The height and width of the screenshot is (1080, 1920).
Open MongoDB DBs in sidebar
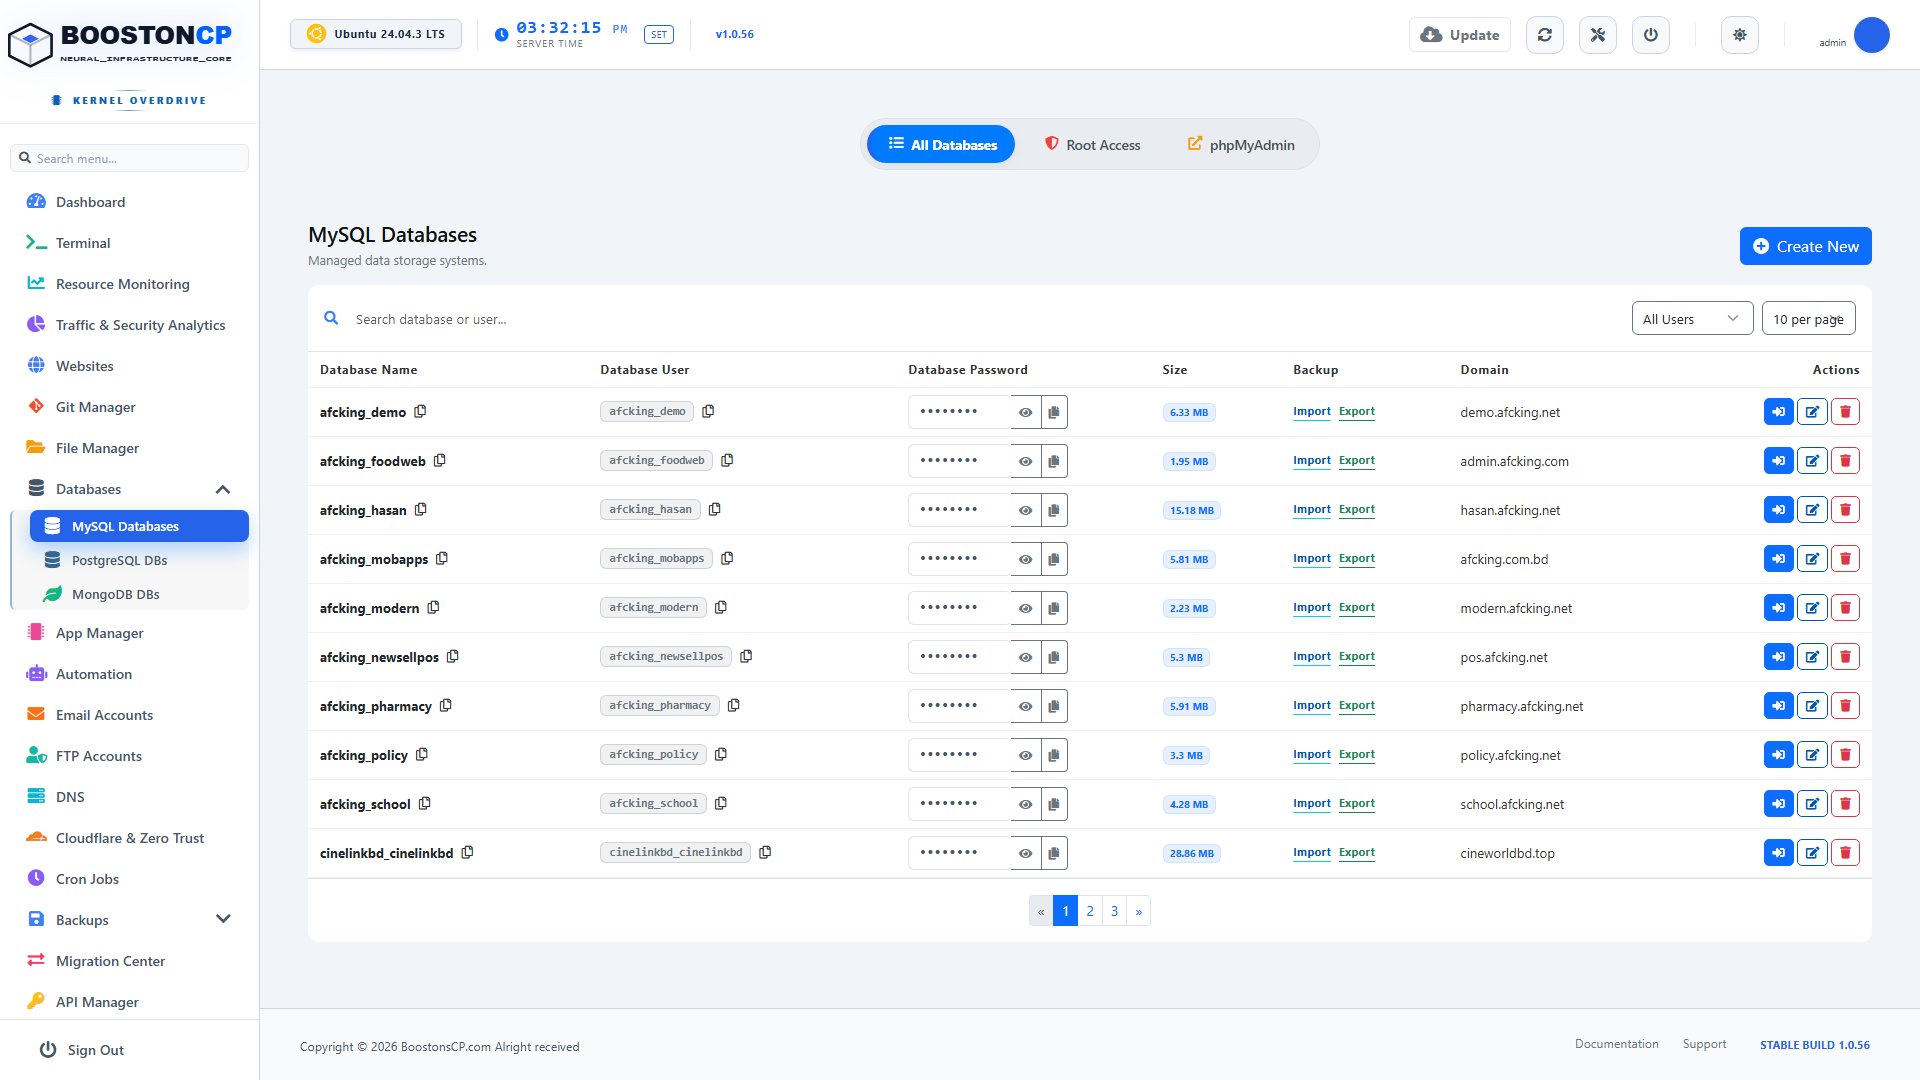pyautogui.click(x=139, y=594)
